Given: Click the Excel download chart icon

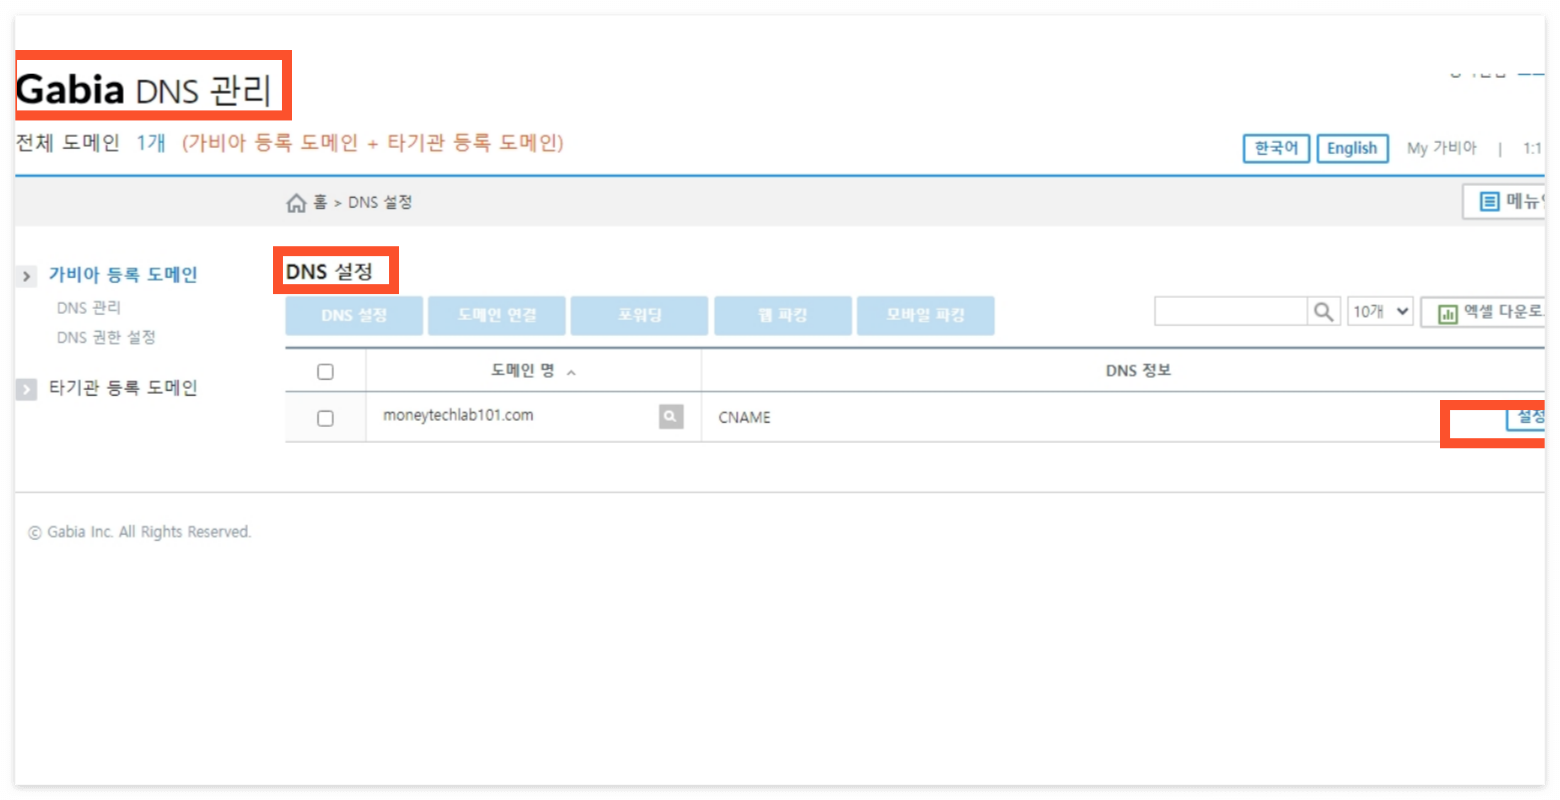Looking at the screenshot, I should click(1447, 313).
